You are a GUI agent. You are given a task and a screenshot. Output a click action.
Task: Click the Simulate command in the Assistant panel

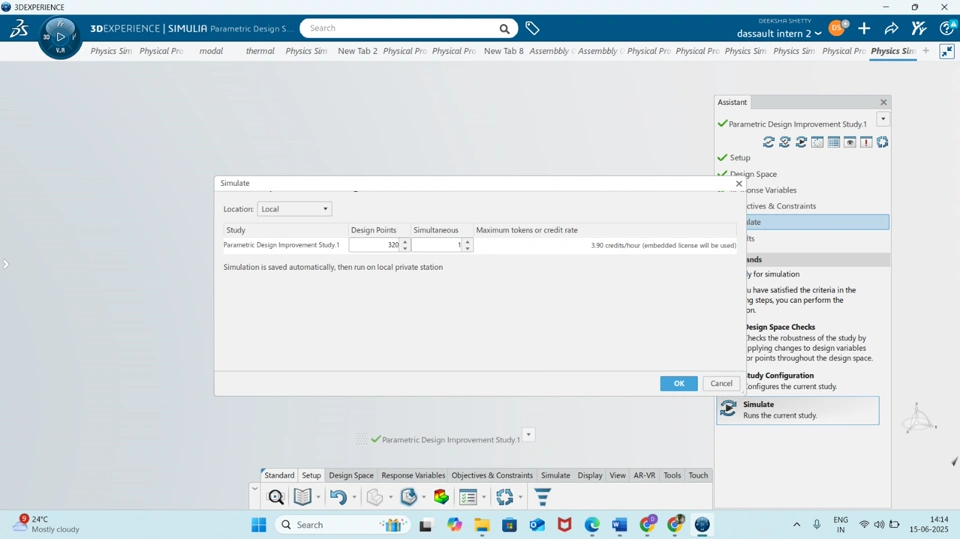[x=798, y=410]
